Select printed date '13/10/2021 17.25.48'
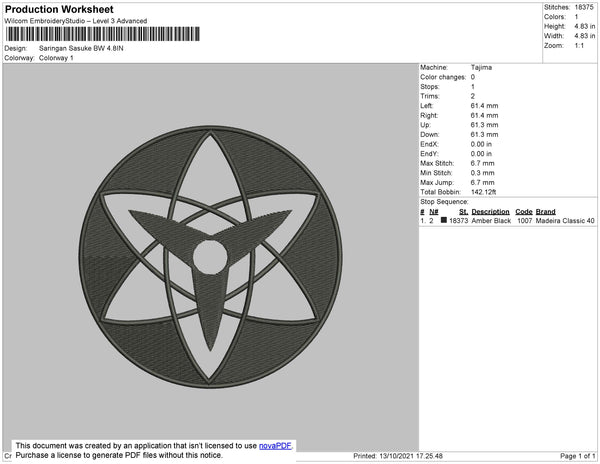 (411, 456)
